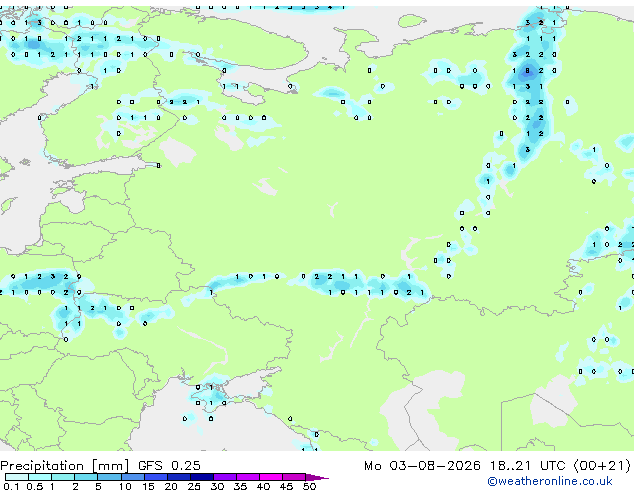Click the 30–35 mm purple legend swatch
Viewport: 634px width, 490px height.
[225, 477]
